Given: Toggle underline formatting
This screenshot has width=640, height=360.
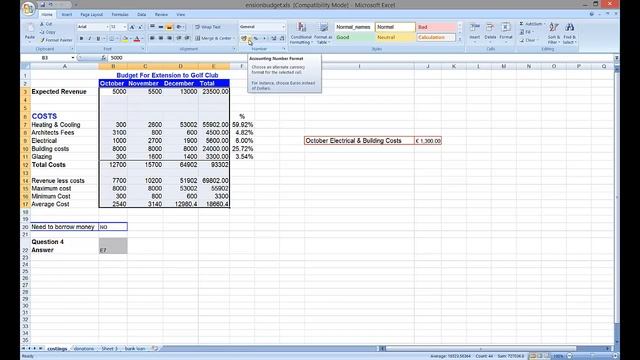Looking at the screenshot, I should [x=98, y=38].
